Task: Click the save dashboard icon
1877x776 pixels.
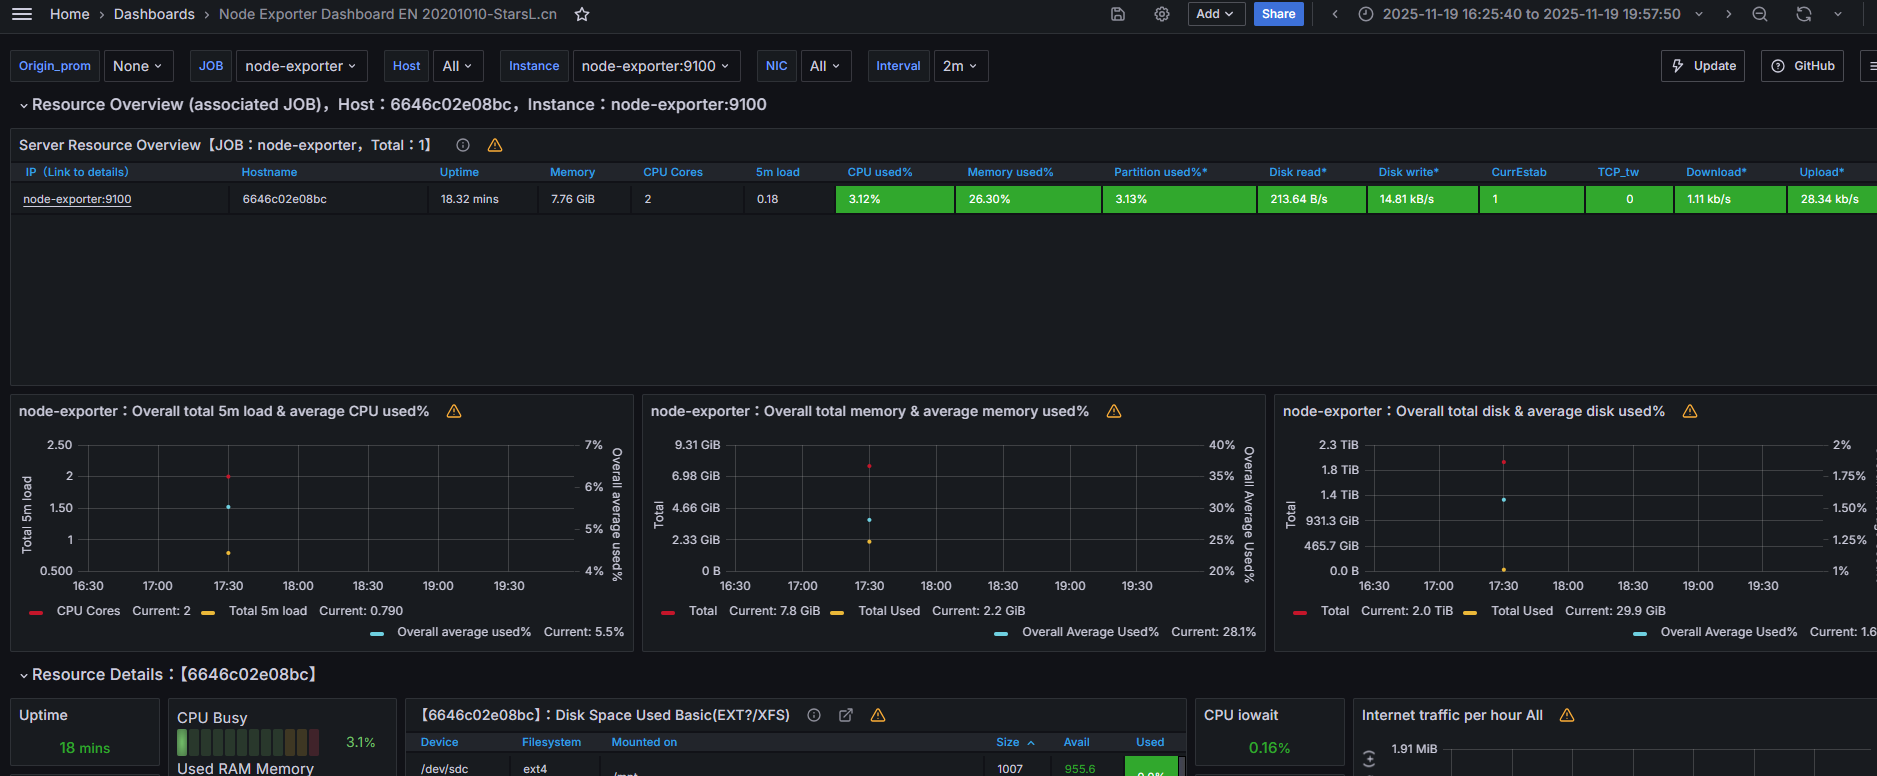Action: point(1118,14)
